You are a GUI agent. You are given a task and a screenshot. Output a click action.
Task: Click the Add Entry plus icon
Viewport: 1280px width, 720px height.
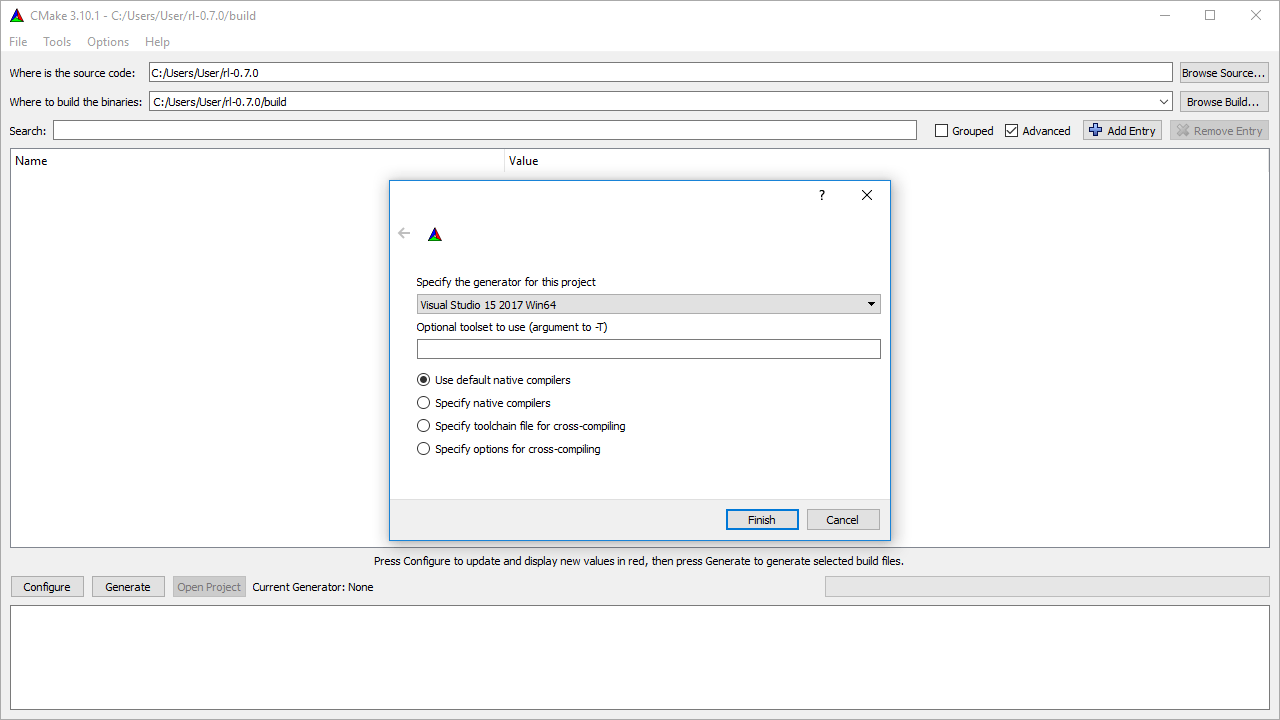(1095, 130)
